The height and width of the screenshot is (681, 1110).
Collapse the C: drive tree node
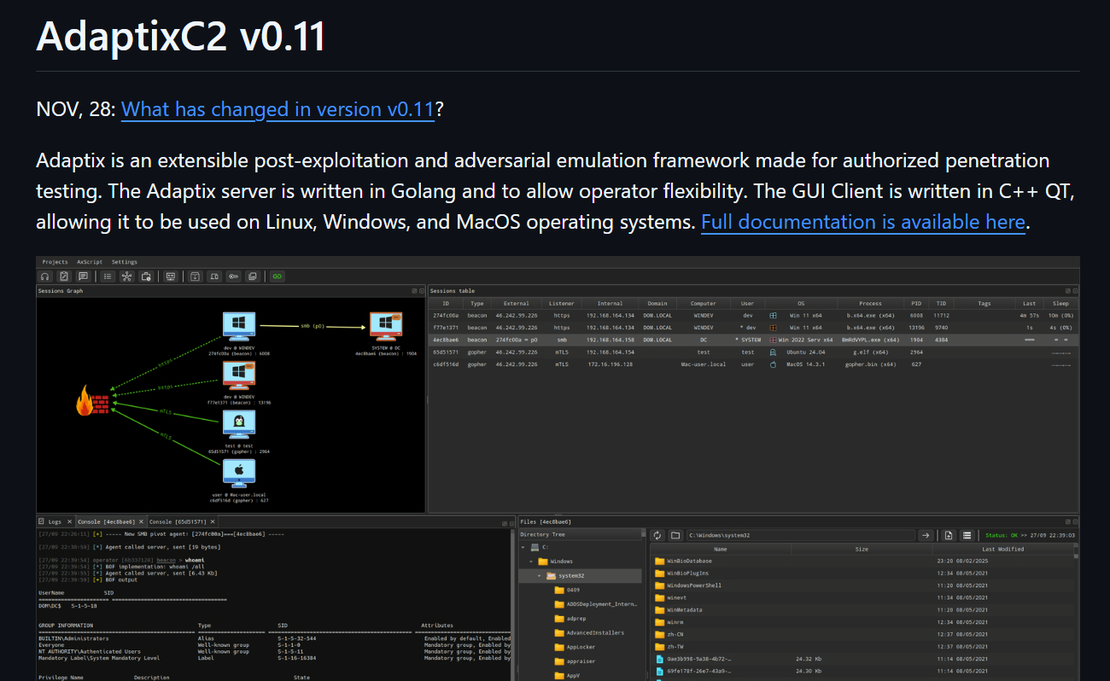point(522,548)
